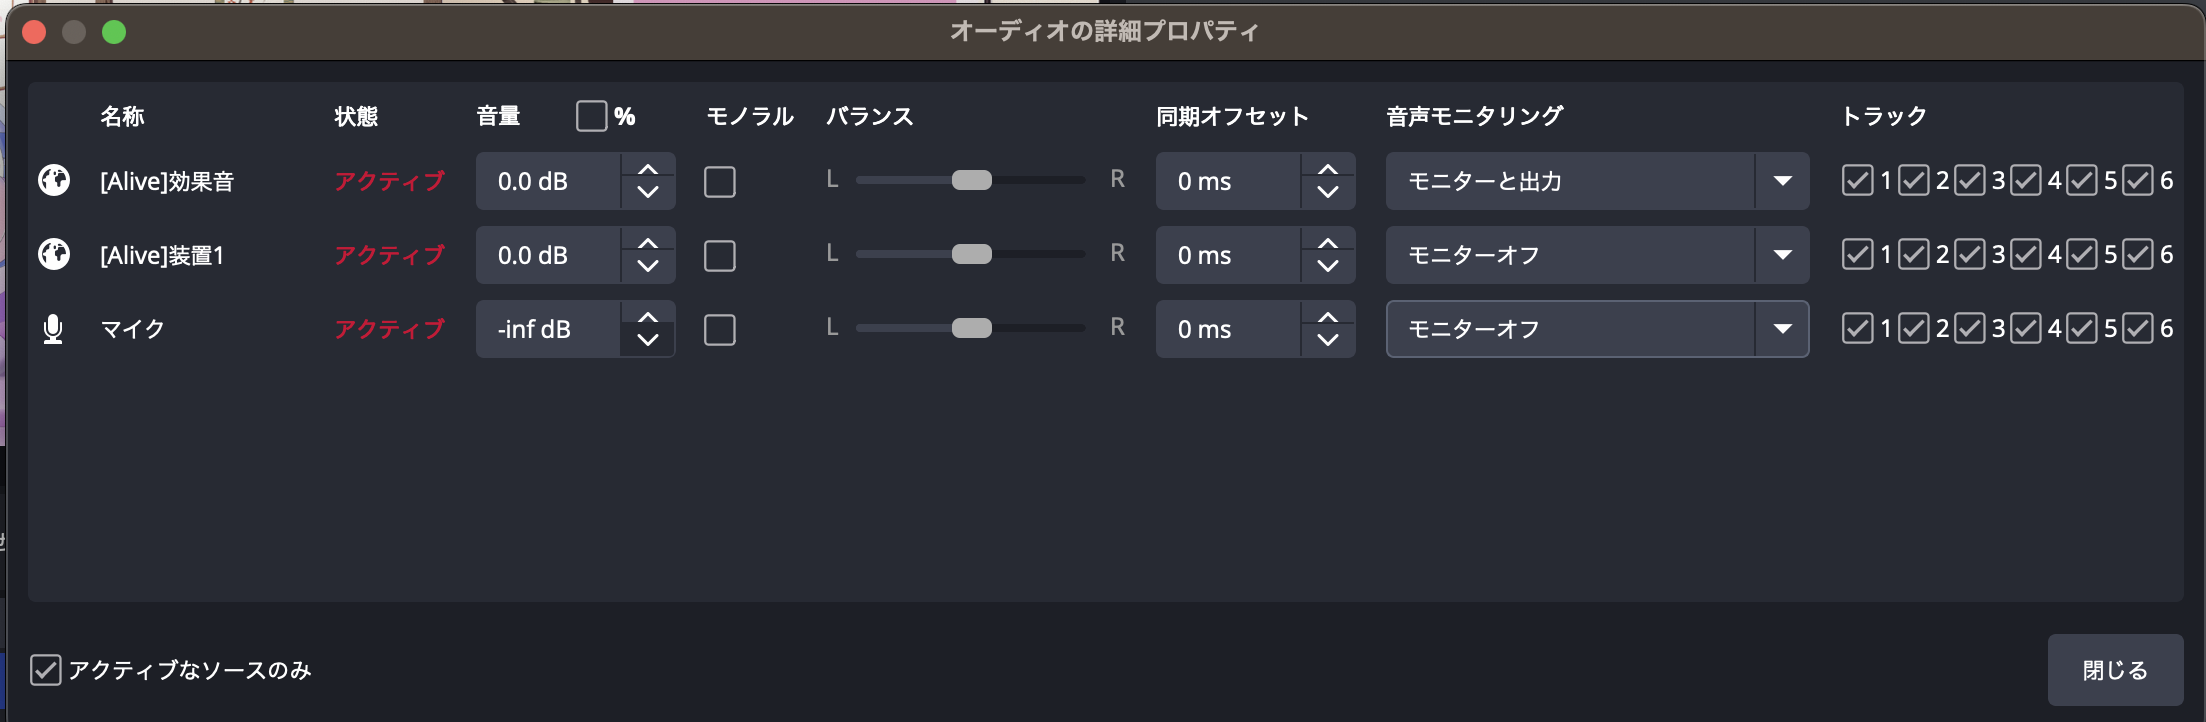Increase volume of [Alive]効果音 with up arrow

(648, 169)
